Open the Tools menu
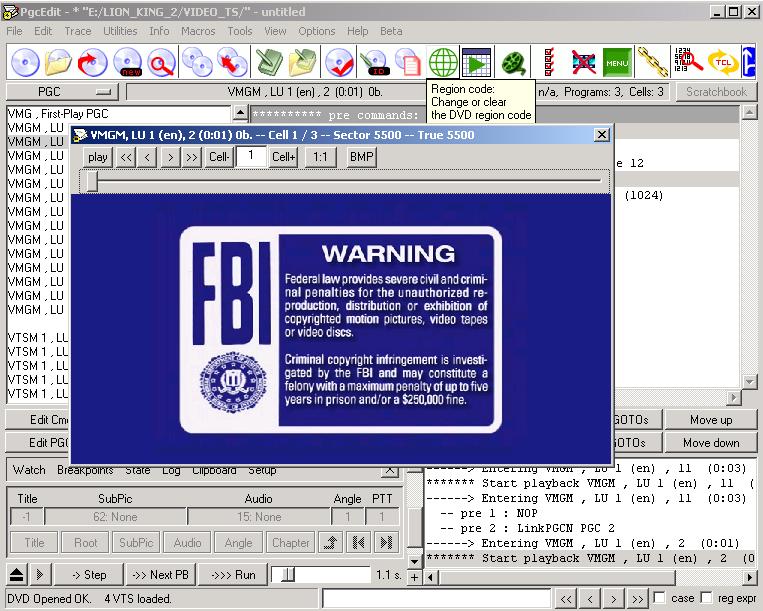The width and height of the screenshot is (763, 611). point(240,31)
